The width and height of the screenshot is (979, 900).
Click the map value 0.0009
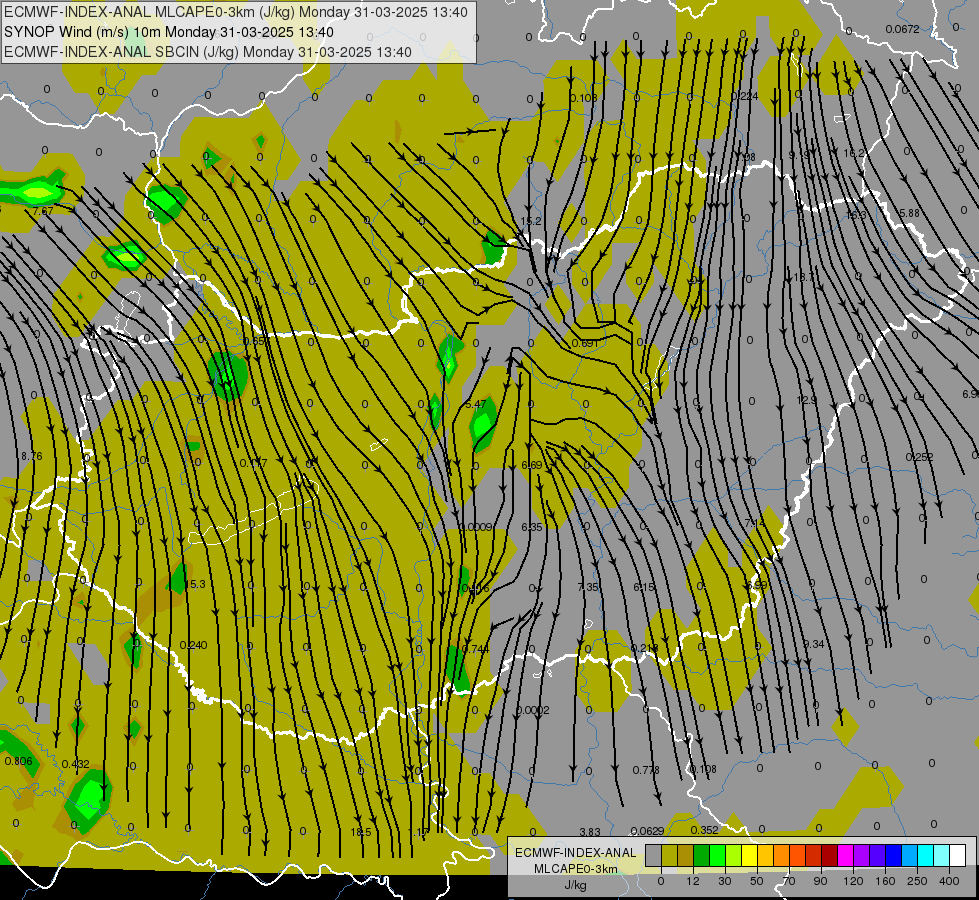pos(476,527)
